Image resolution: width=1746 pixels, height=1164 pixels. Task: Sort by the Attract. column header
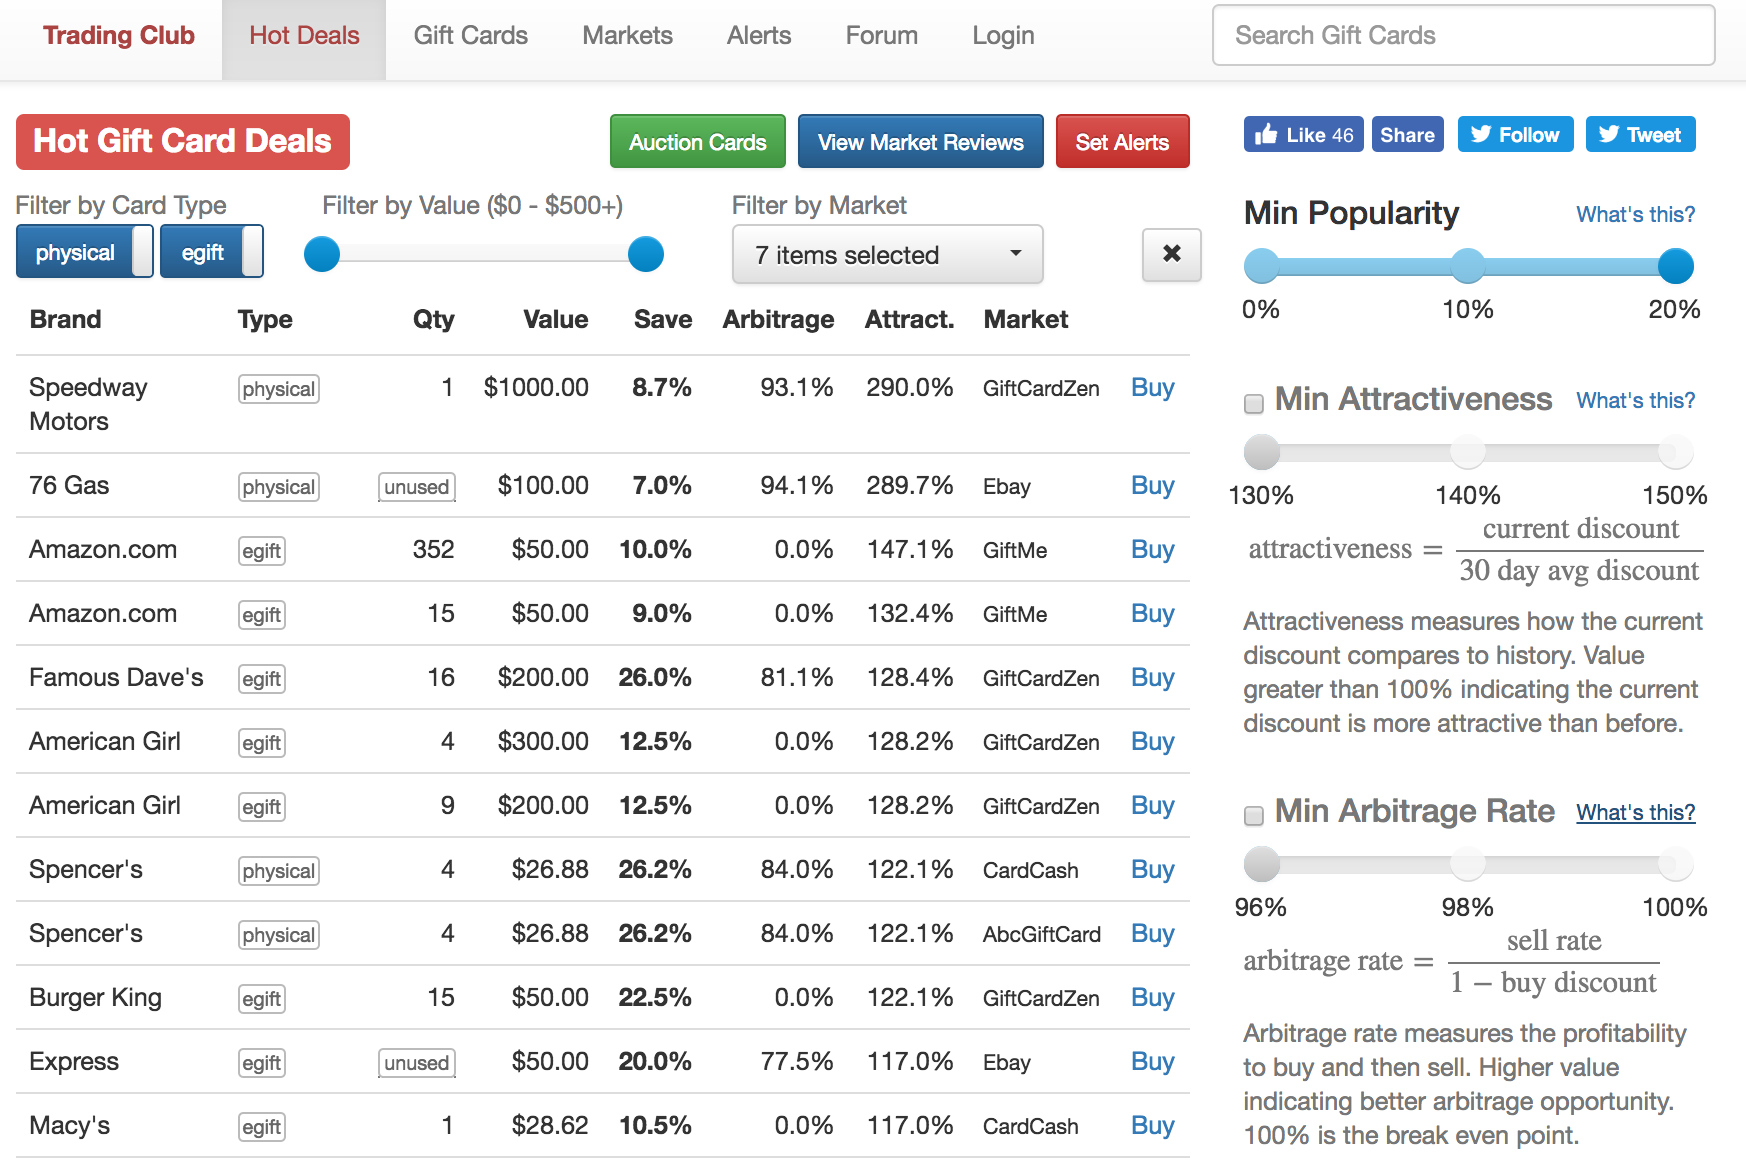(909, 319)
